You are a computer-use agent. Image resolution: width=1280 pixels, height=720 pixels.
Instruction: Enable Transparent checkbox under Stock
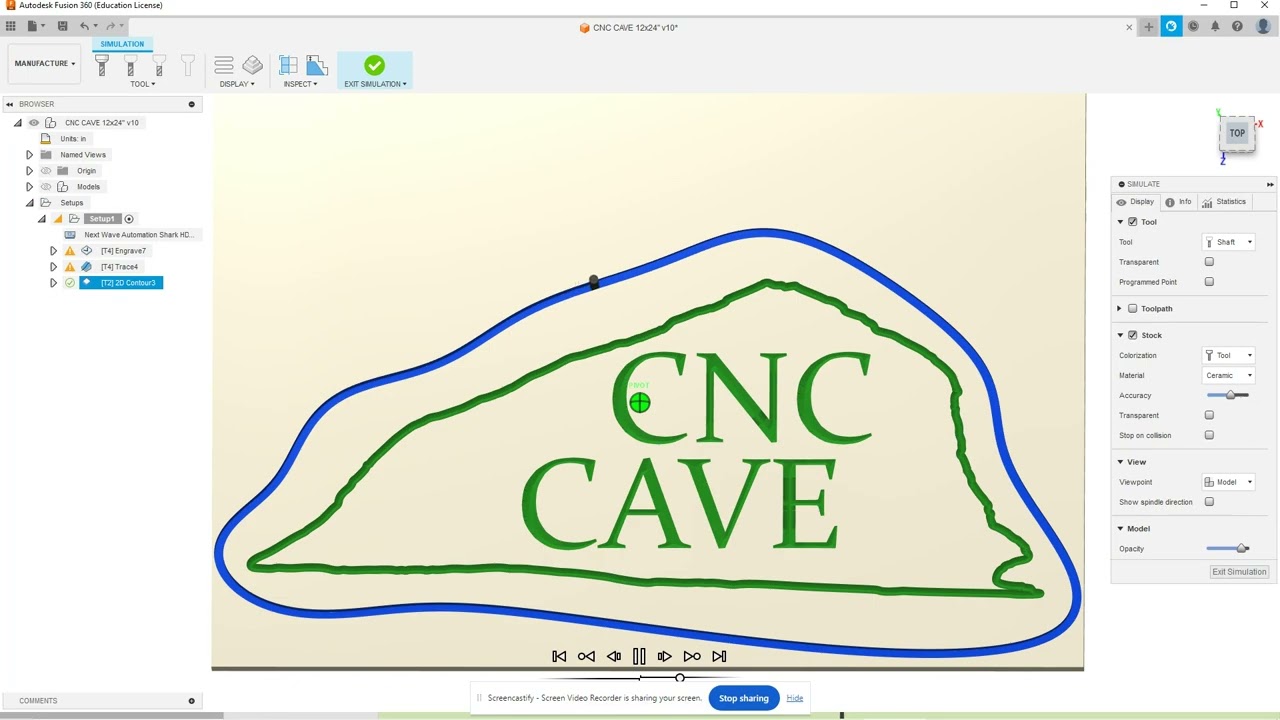coord(1209,415)
